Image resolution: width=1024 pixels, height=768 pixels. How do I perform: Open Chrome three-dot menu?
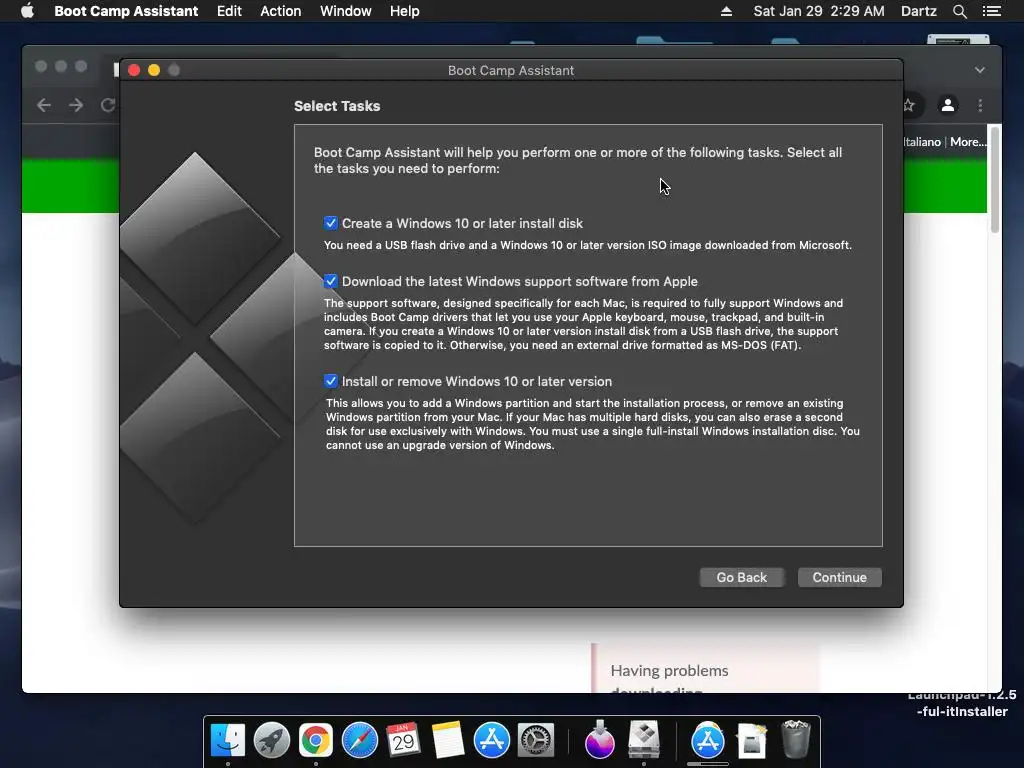[x=980, y=105]
